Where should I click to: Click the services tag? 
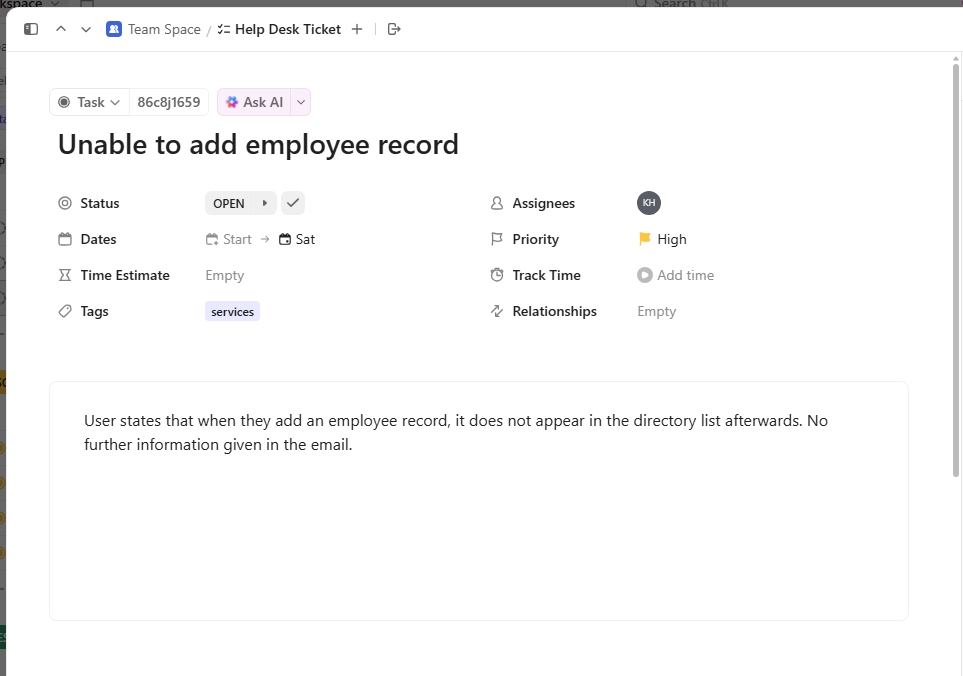click(232, 312)
